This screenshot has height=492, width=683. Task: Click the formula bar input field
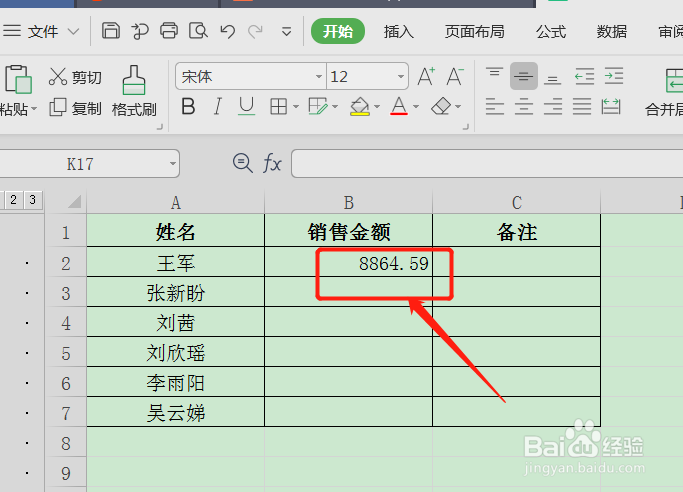487,164
